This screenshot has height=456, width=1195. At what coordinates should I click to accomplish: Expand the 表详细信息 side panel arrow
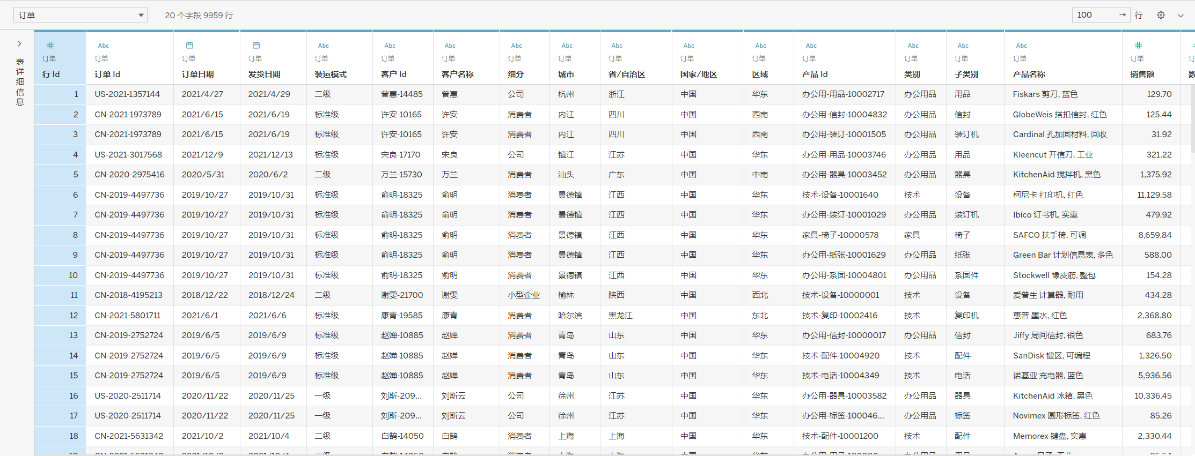20,43
